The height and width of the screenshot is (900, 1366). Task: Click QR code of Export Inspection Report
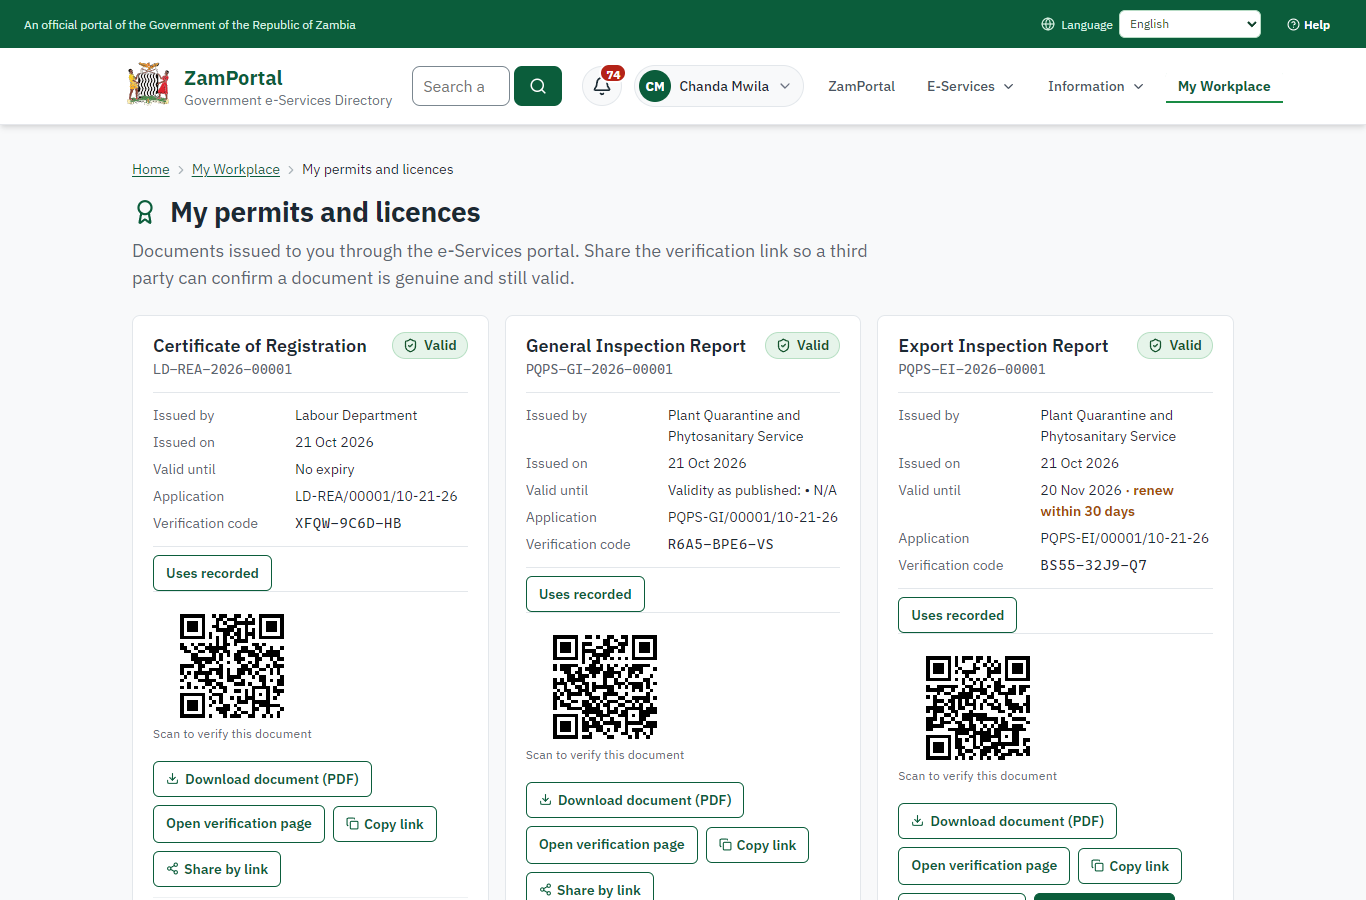(x=978, y=708)
